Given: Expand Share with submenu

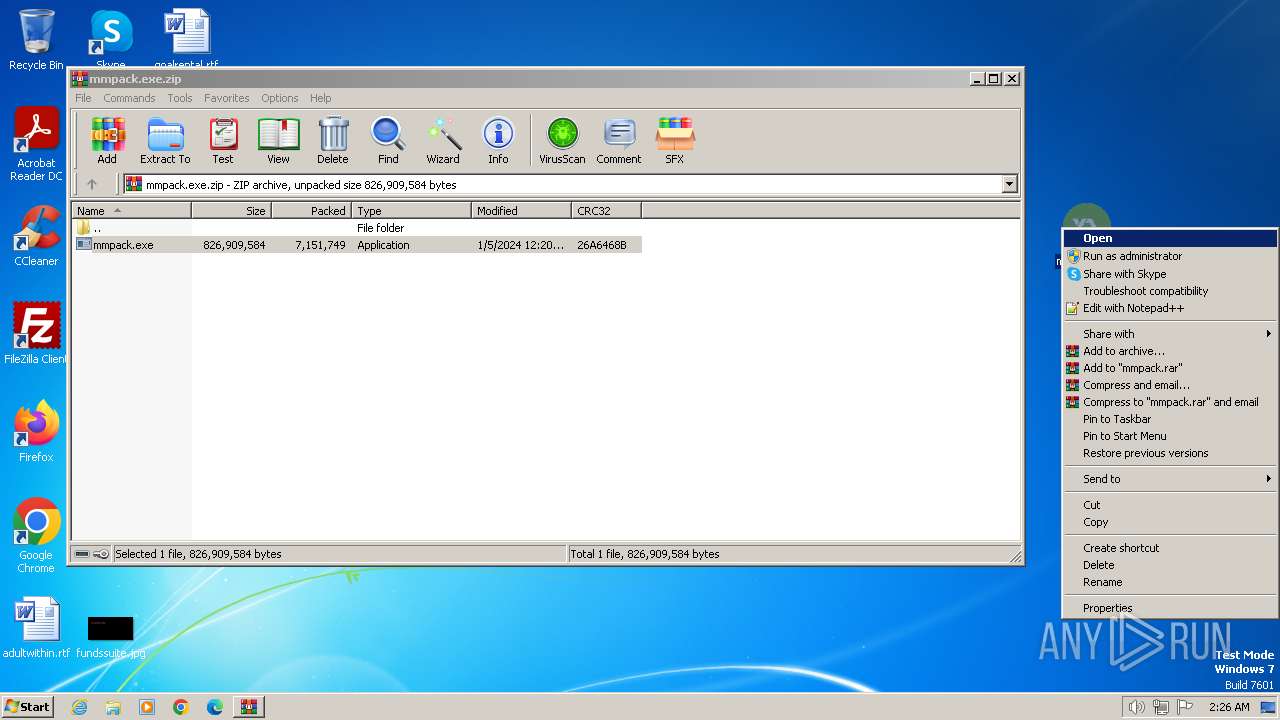Looking at the screenshot, I should click(x=1170, y=334).
